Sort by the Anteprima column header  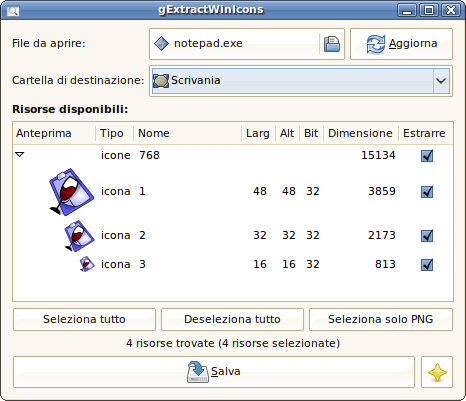(54, 133)
